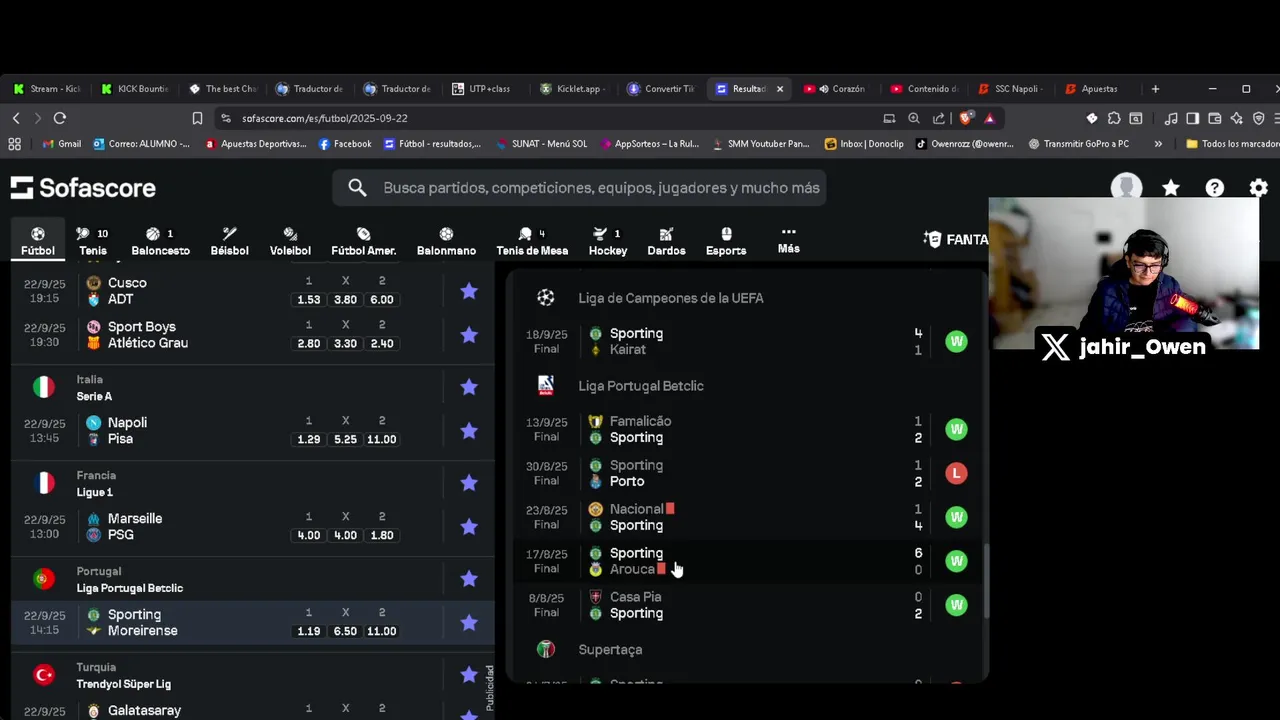Switch to the Kicklet.app browser tab
The height and width of the screenshot is (720, 1280).
pyautogui.click(x=571, y=89)
